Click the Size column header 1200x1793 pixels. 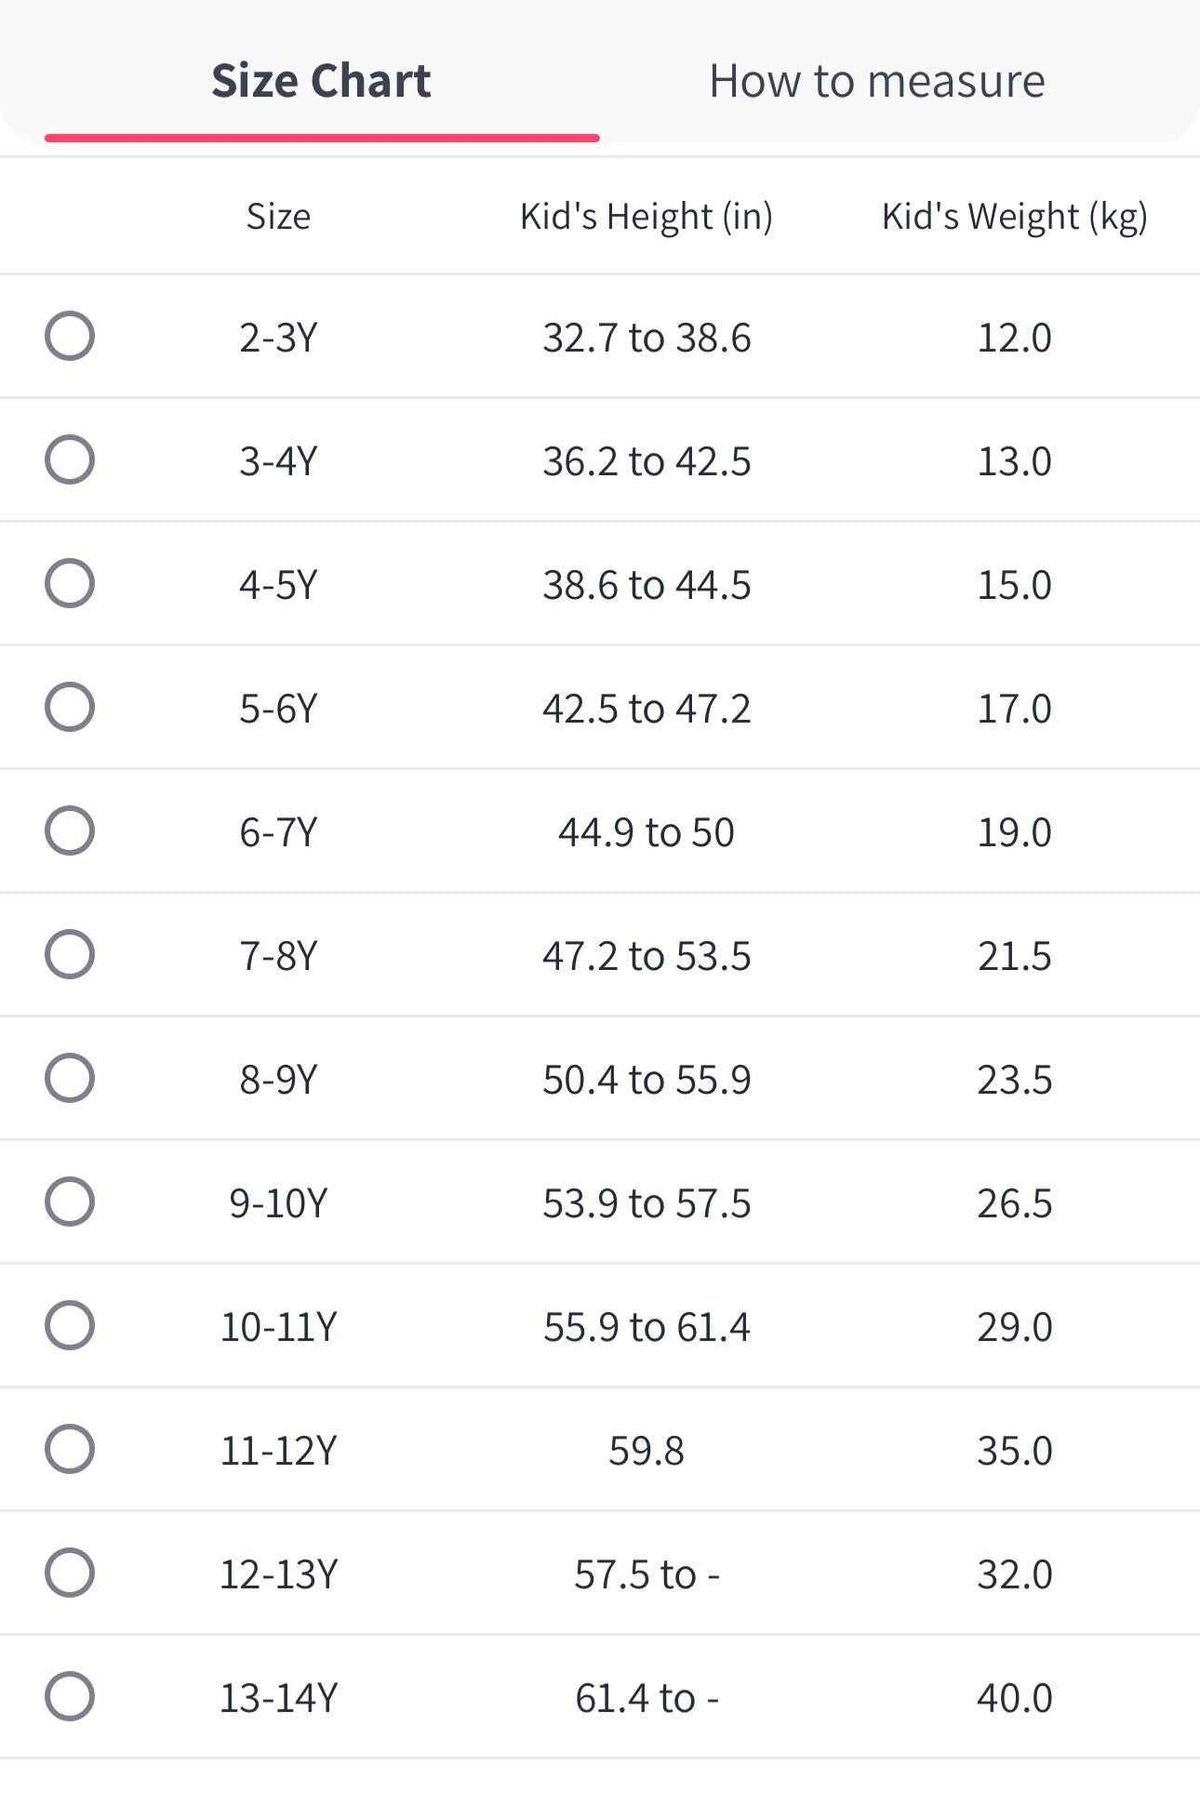click(x=278, y=216)
